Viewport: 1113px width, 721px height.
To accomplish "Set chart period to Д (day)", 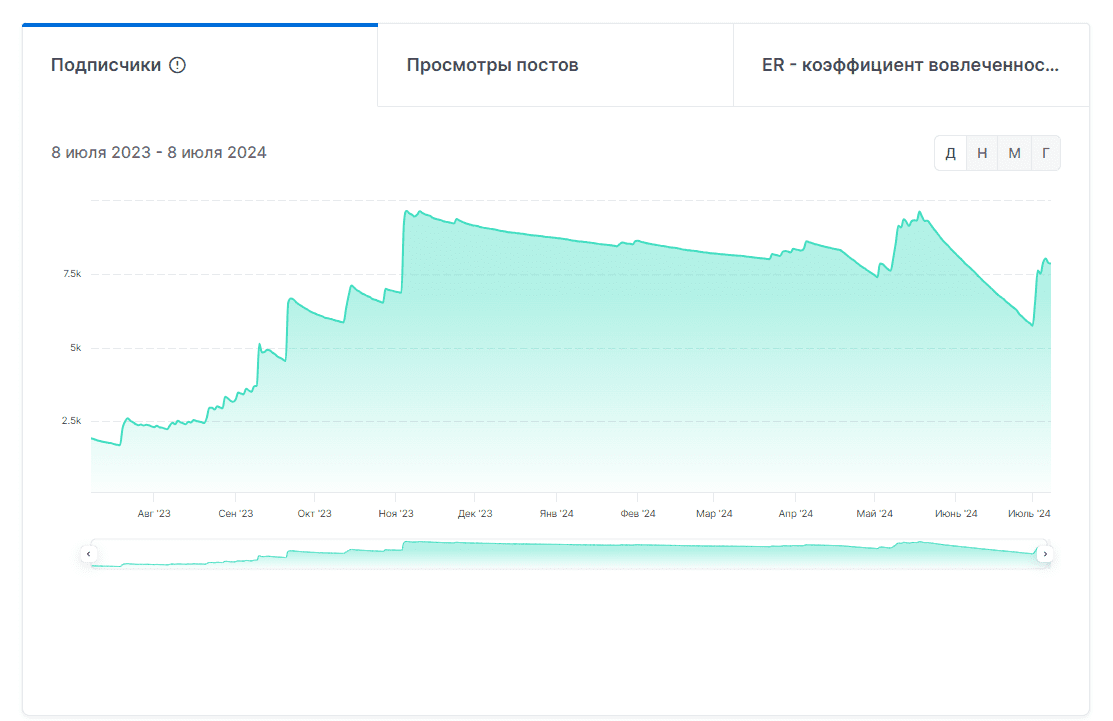I will point(950,153).
